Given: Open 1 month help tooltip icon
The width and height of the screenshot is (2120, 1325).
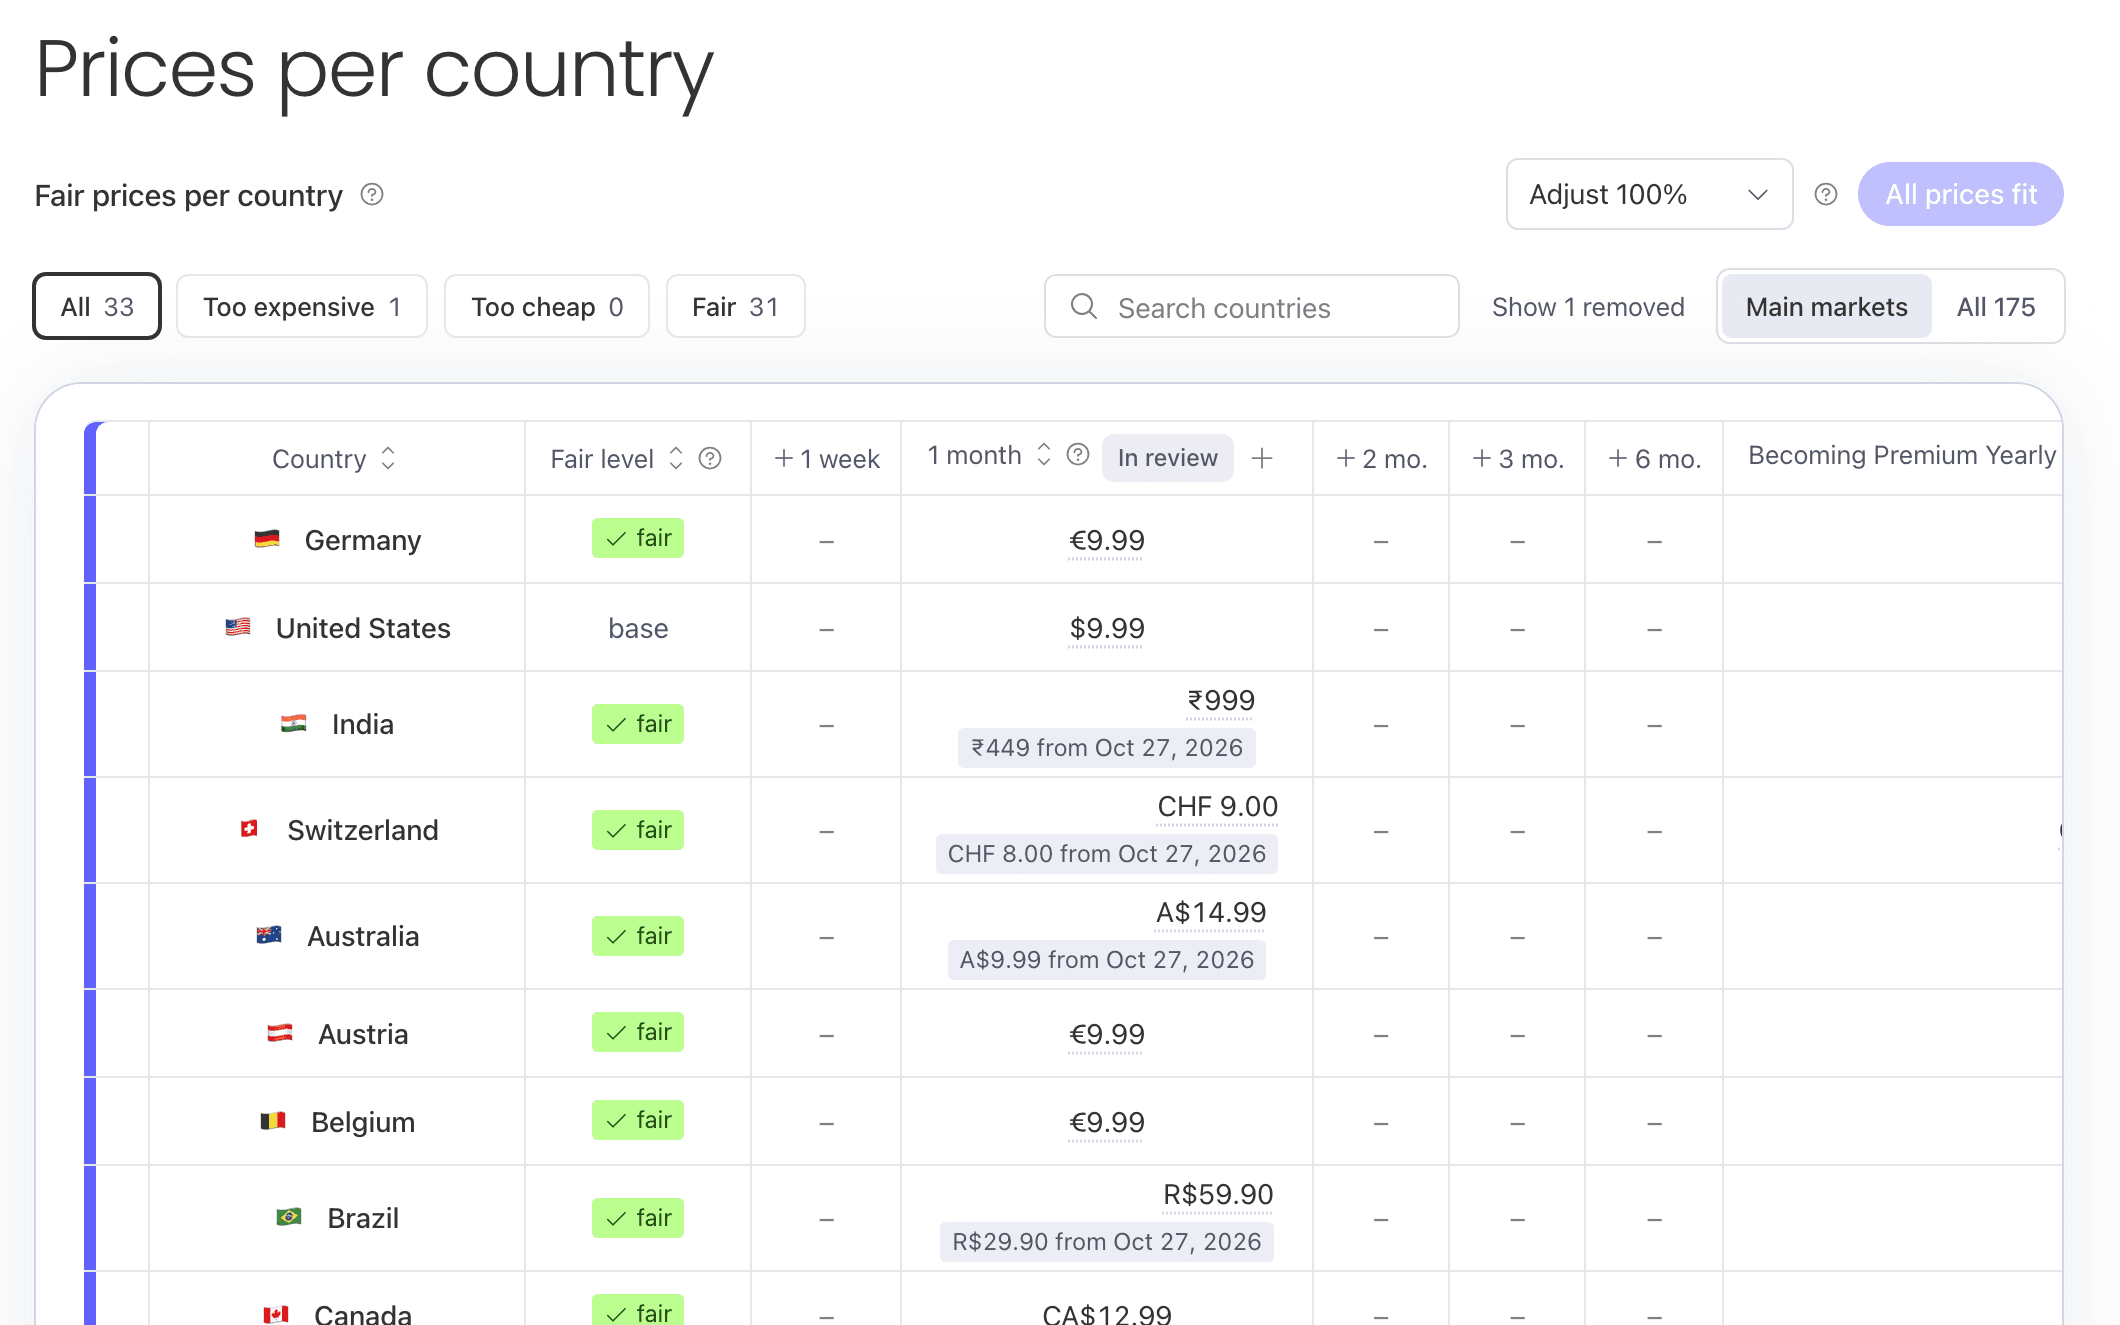Looking at the screenshot, I should click(x=1078, y=455).
